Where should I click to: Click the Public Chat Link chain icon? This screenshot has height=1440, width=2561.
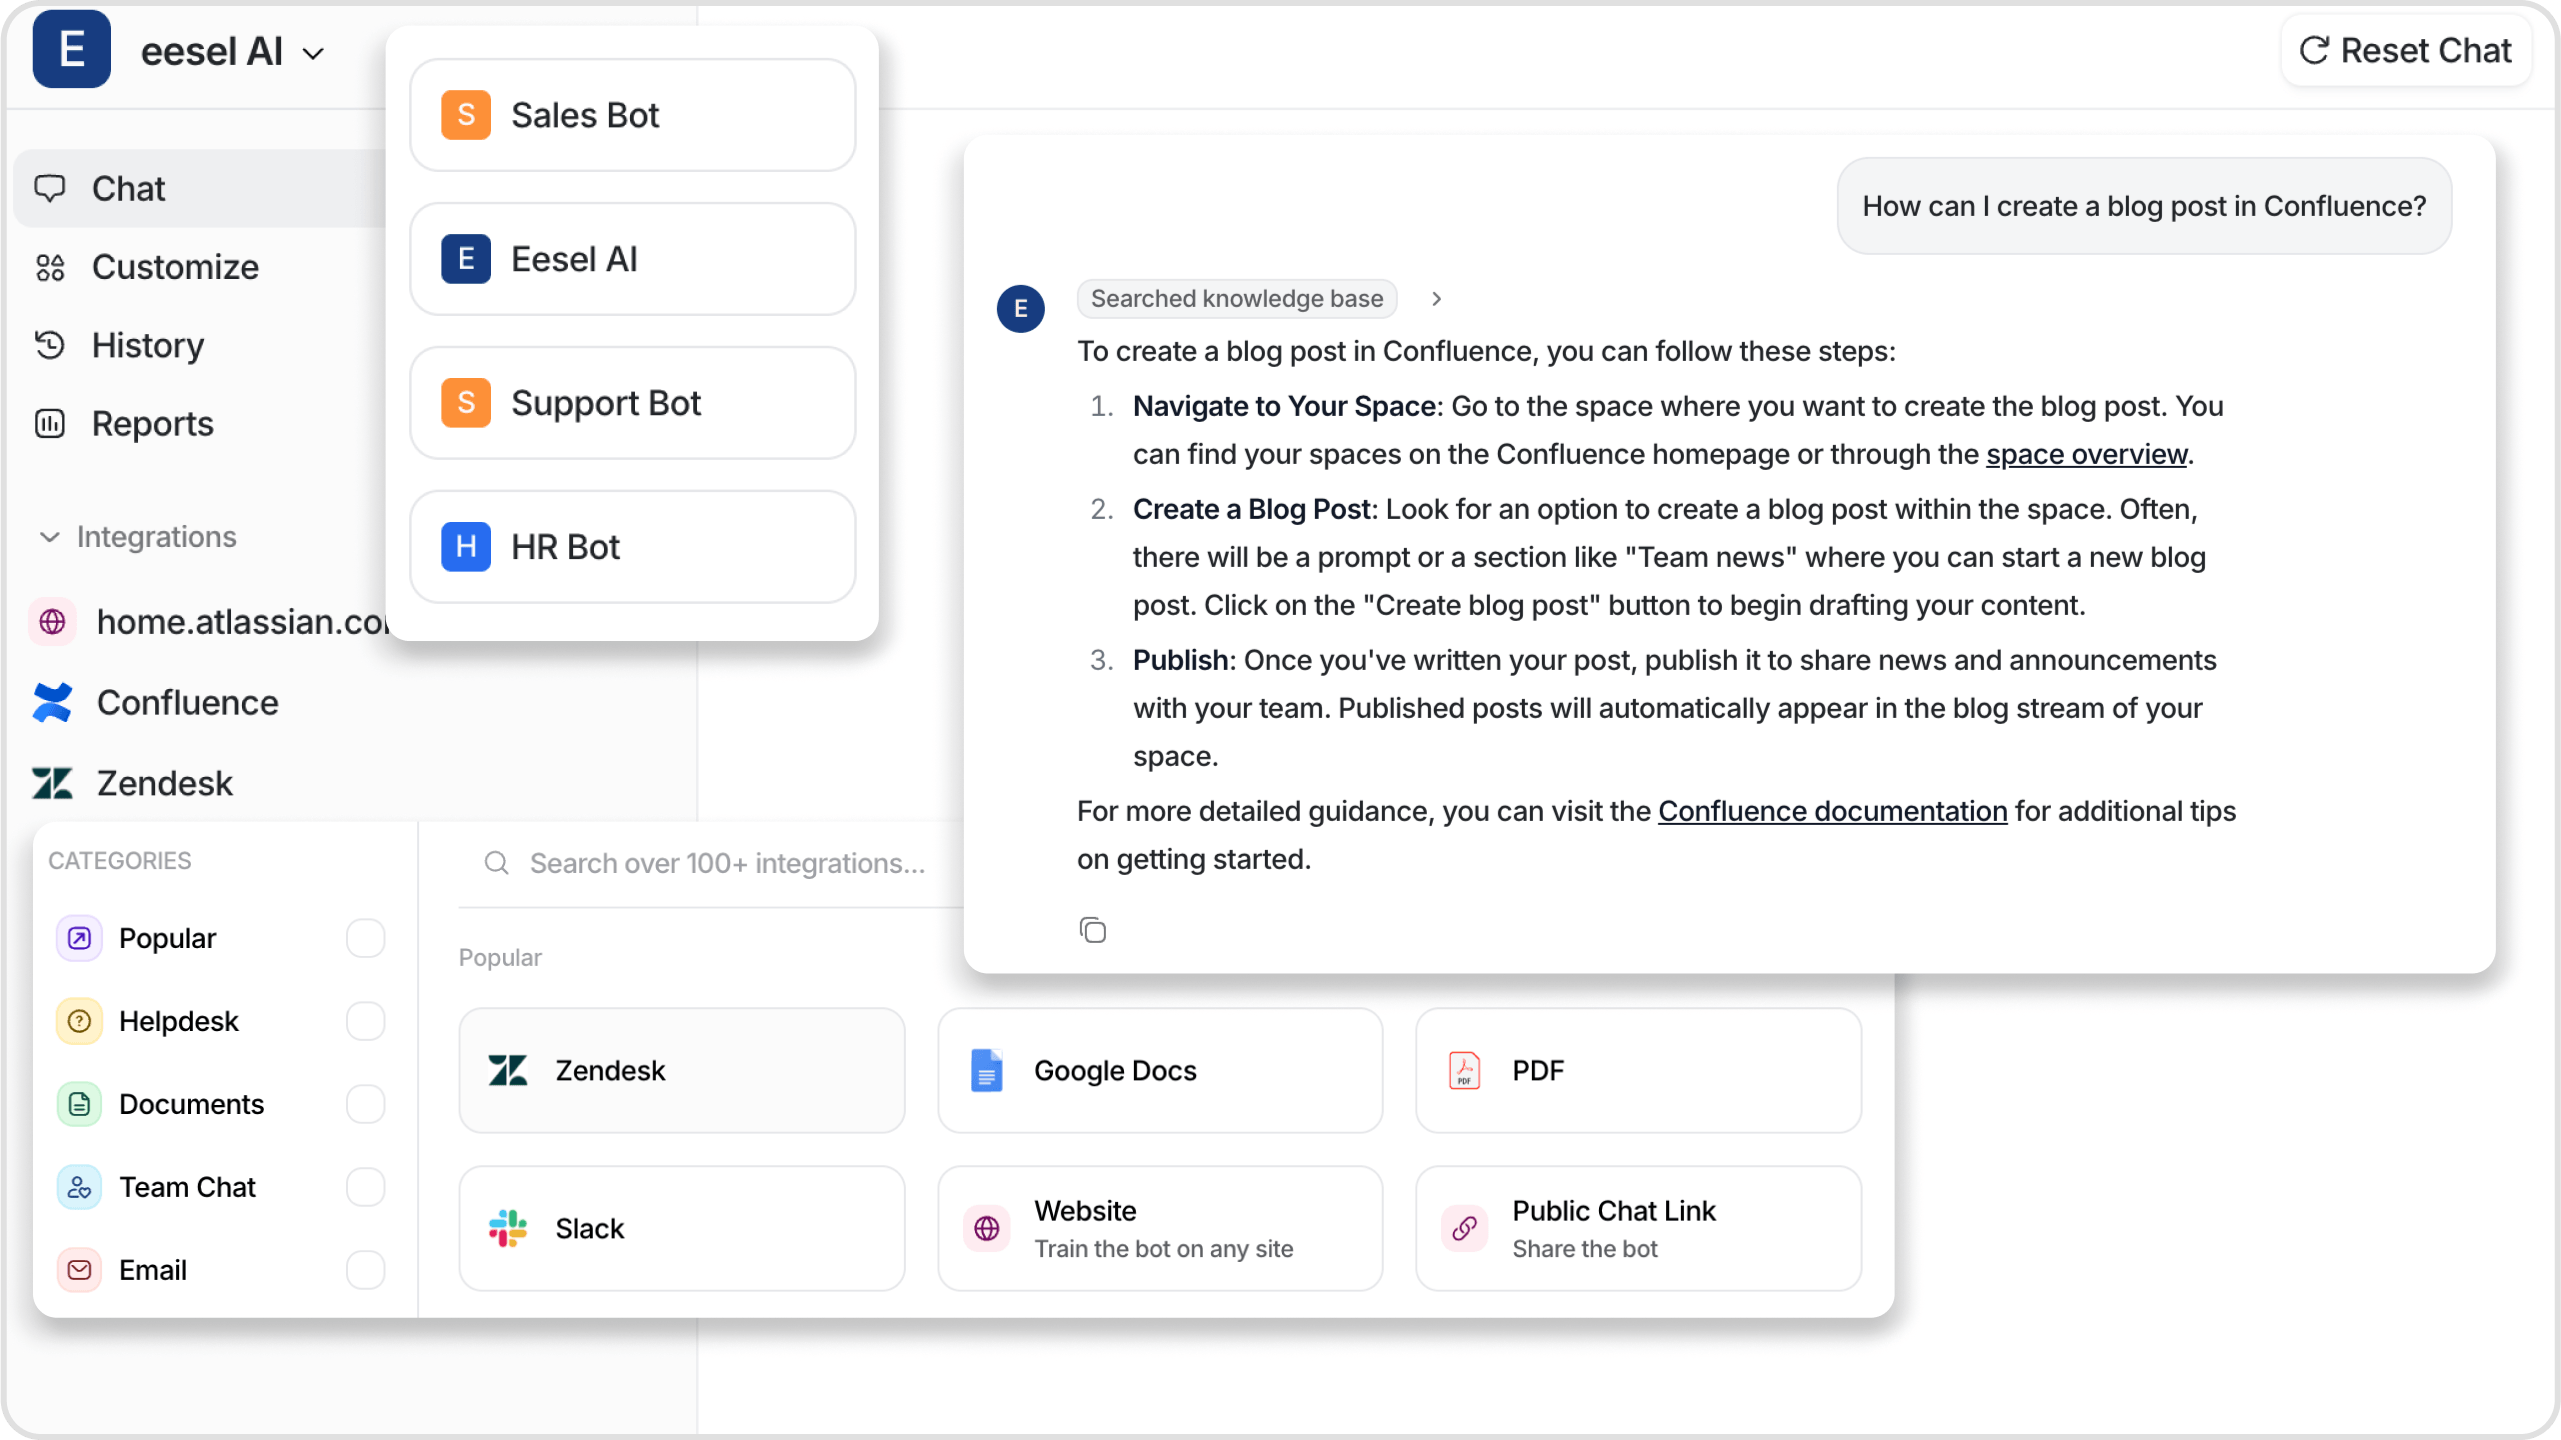tap(1465, 1228)
